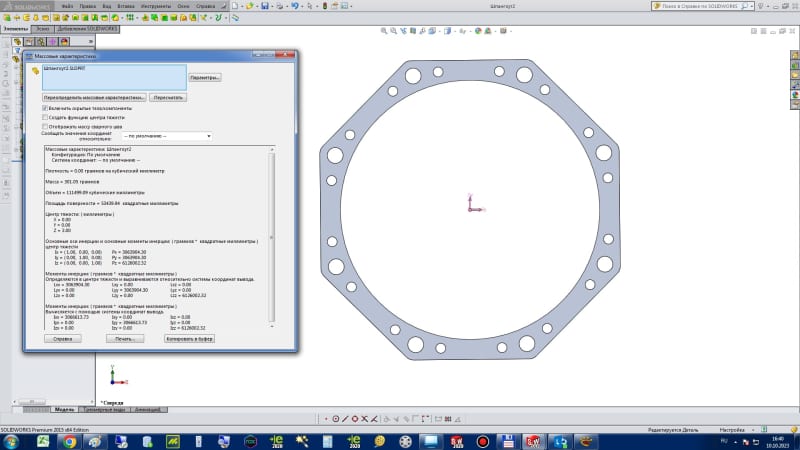Click the filter funnel icon in feature tree

(17, 51)
